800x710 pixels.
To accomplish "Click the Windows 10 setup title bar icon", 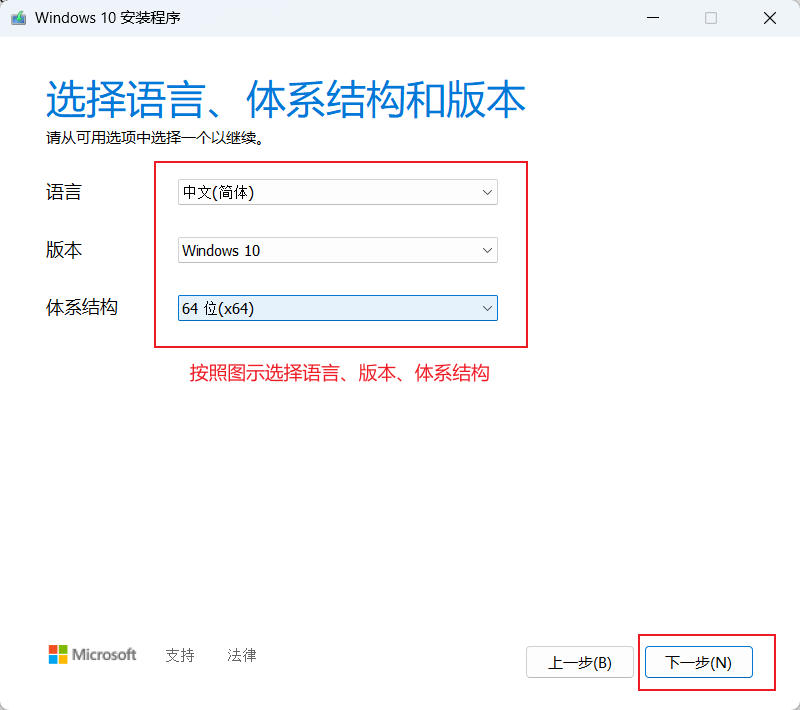I will point(19,18).
